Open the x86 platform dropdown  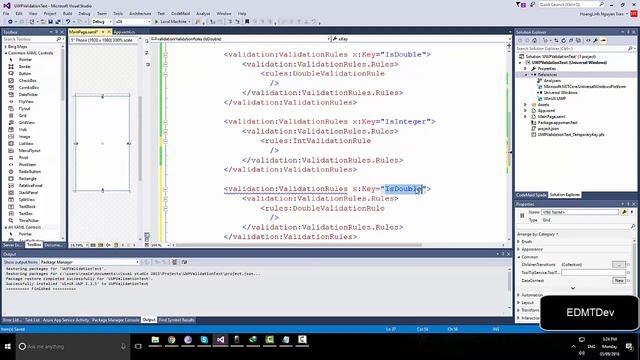[x=133, y=22]
